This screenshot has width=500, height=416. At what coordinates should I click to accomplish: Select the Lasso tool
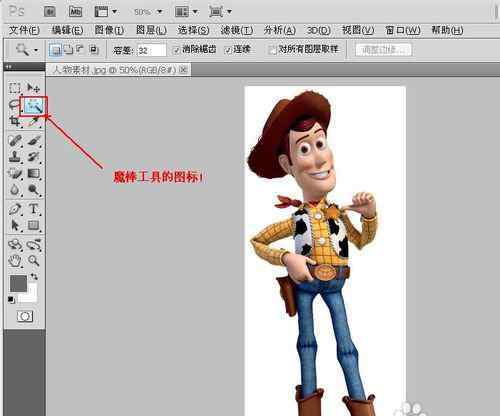pos(15,105)
